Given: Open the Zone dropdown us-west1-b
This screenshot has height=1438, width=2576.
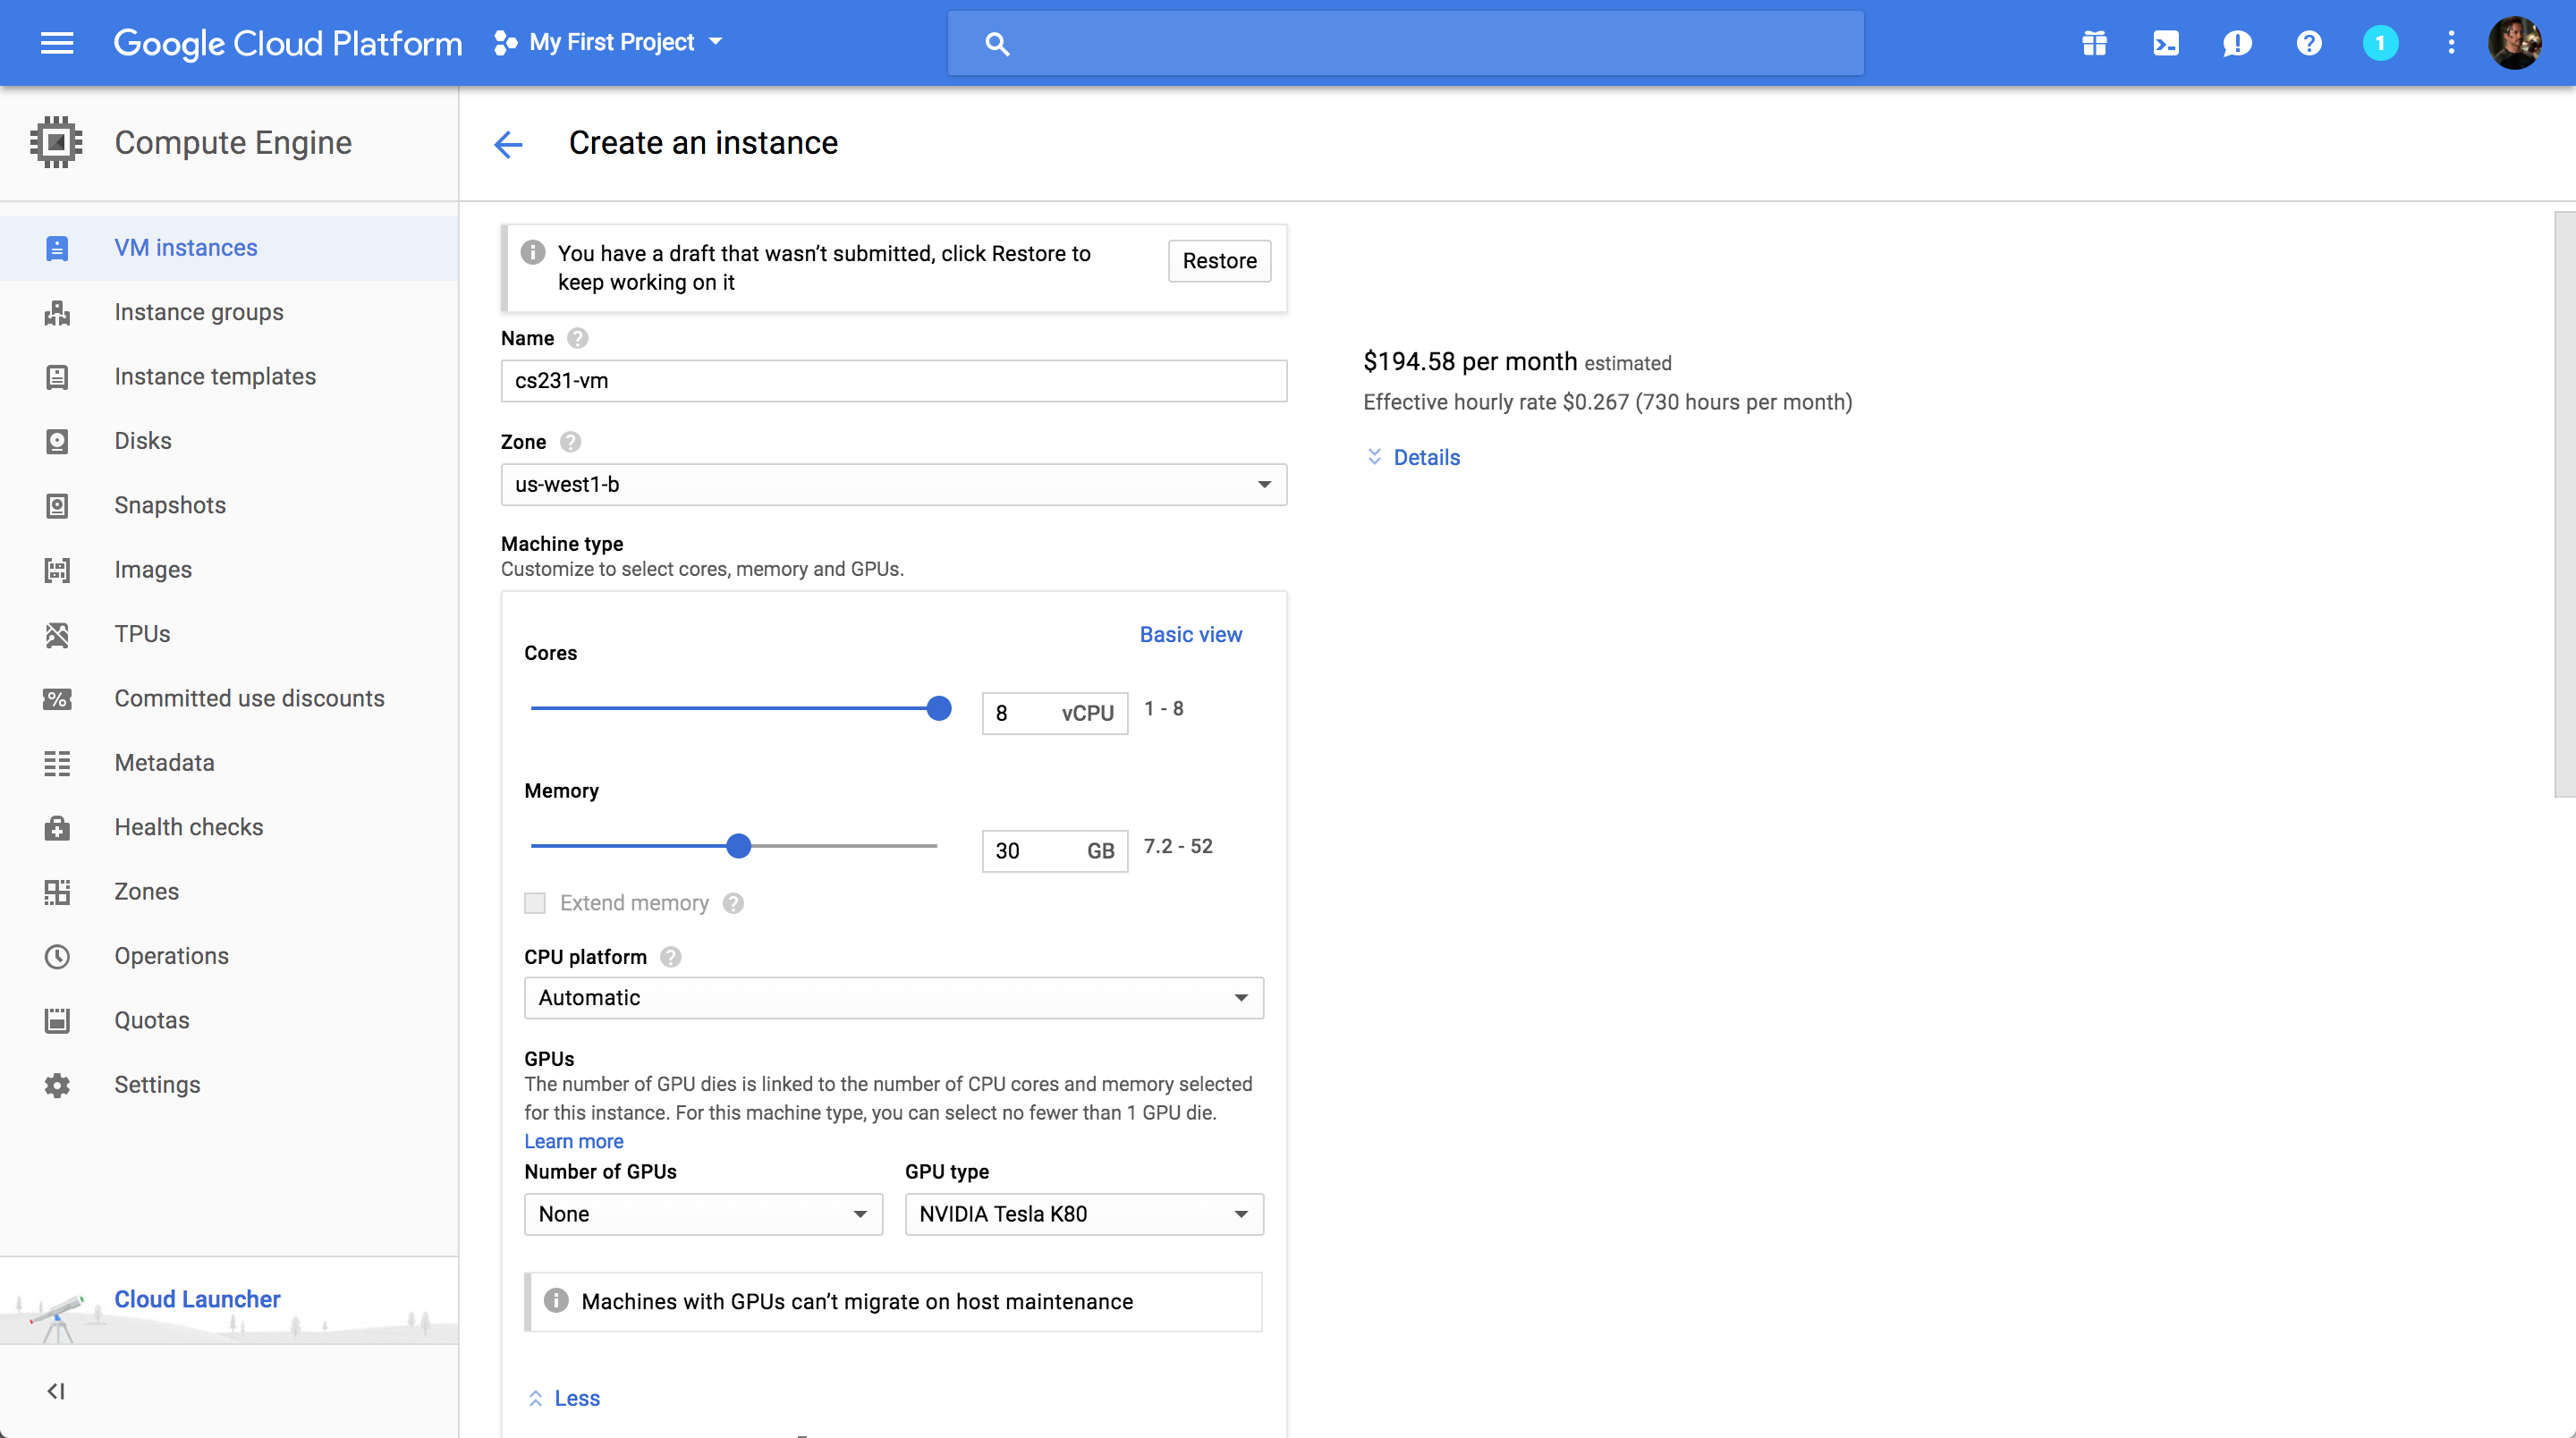Looking at the screenshot, I should tap(893, 484).
